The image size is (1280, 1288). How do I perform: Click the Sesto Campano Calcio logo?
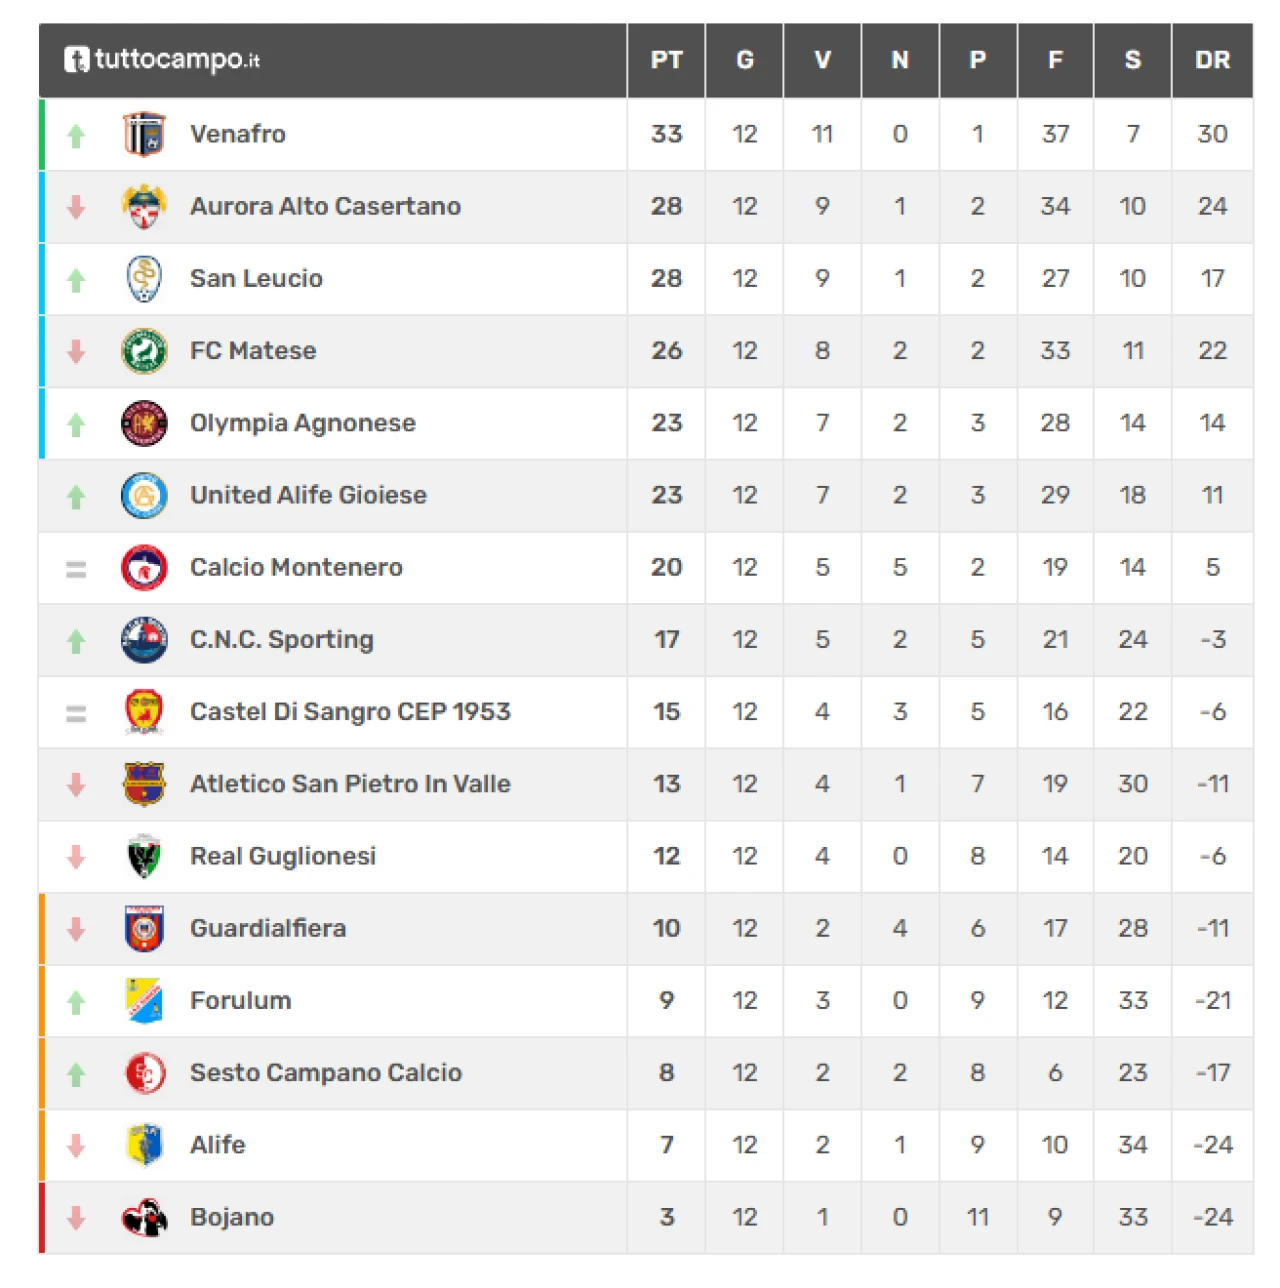pyautogui.click(x=144, y=1073)
